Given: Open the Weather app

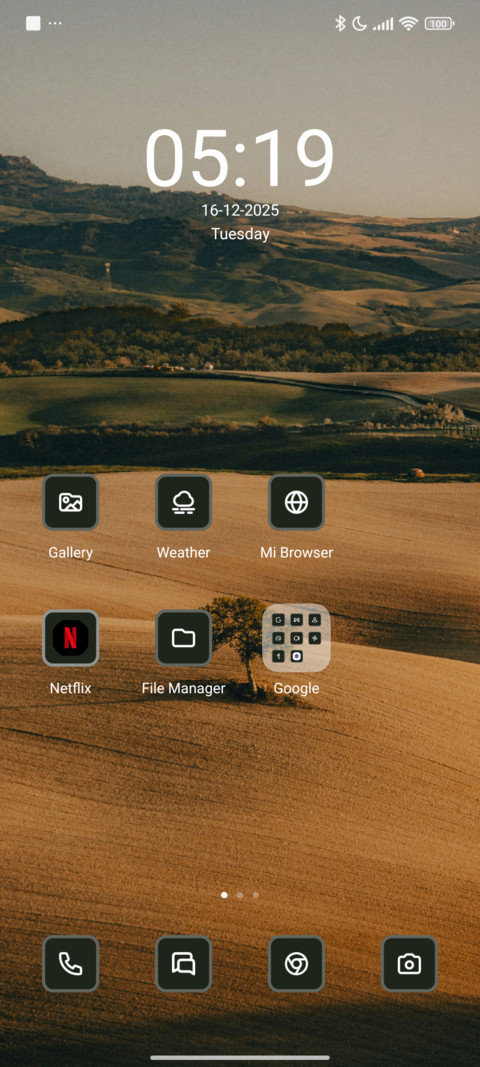Looking at the screenshot, I should pos(184,502).
